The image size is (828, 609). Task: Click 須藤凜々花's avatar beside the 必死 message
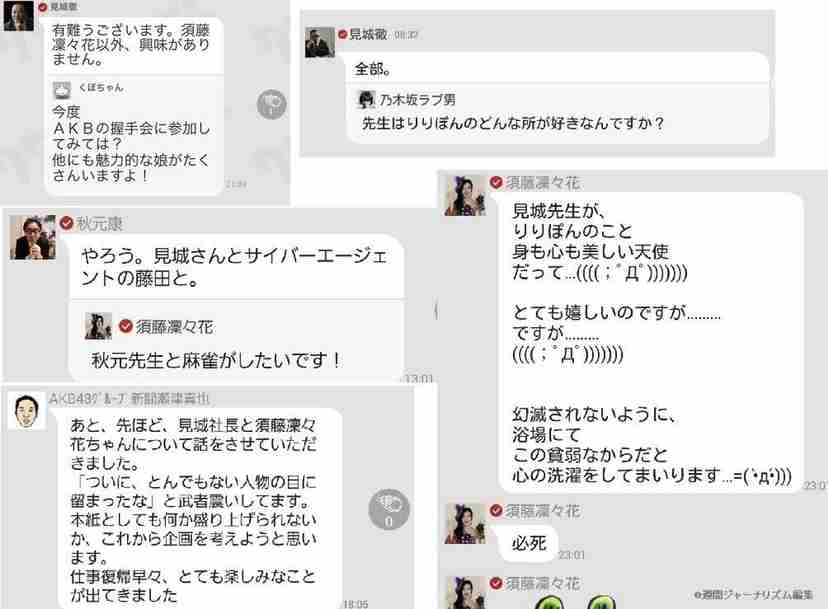coord(465,523)
